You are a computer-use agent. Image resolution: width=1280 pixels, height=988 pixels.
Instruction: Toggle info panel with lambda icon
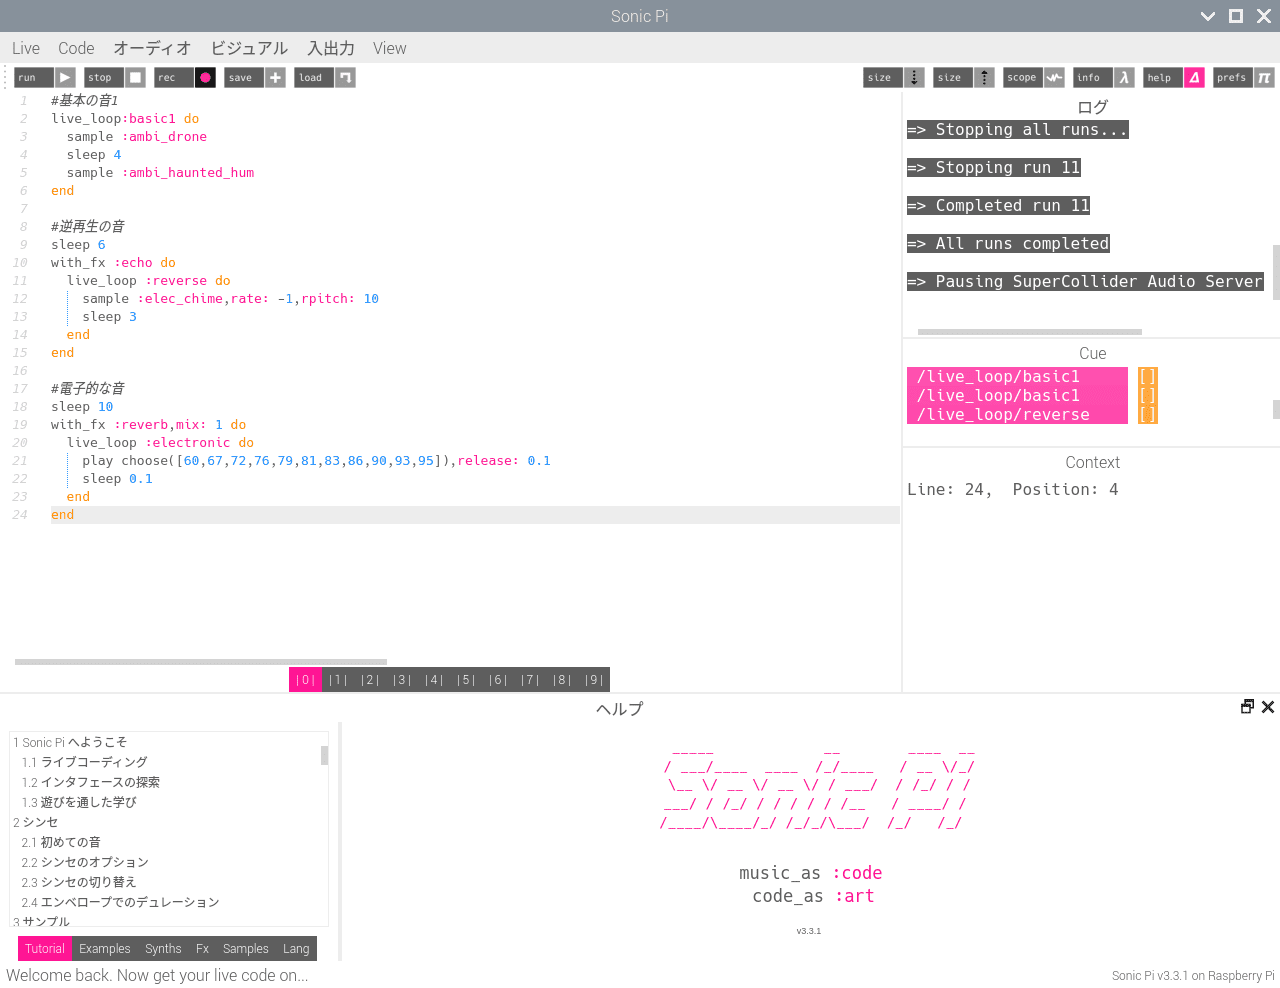pyautogui.click(x=1124, y=77)
